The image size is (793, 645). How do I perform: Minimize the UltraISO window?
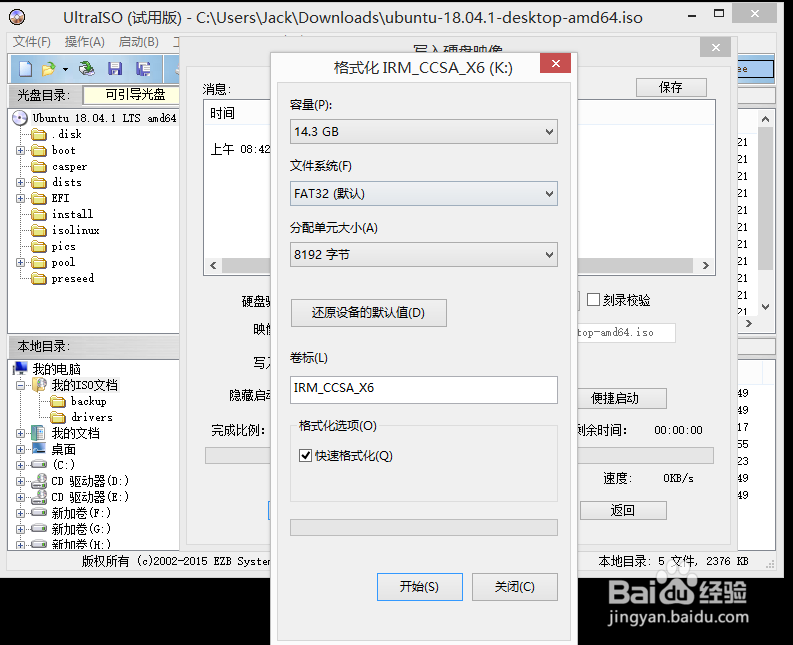pyautogui.click(x=692, y=15)
